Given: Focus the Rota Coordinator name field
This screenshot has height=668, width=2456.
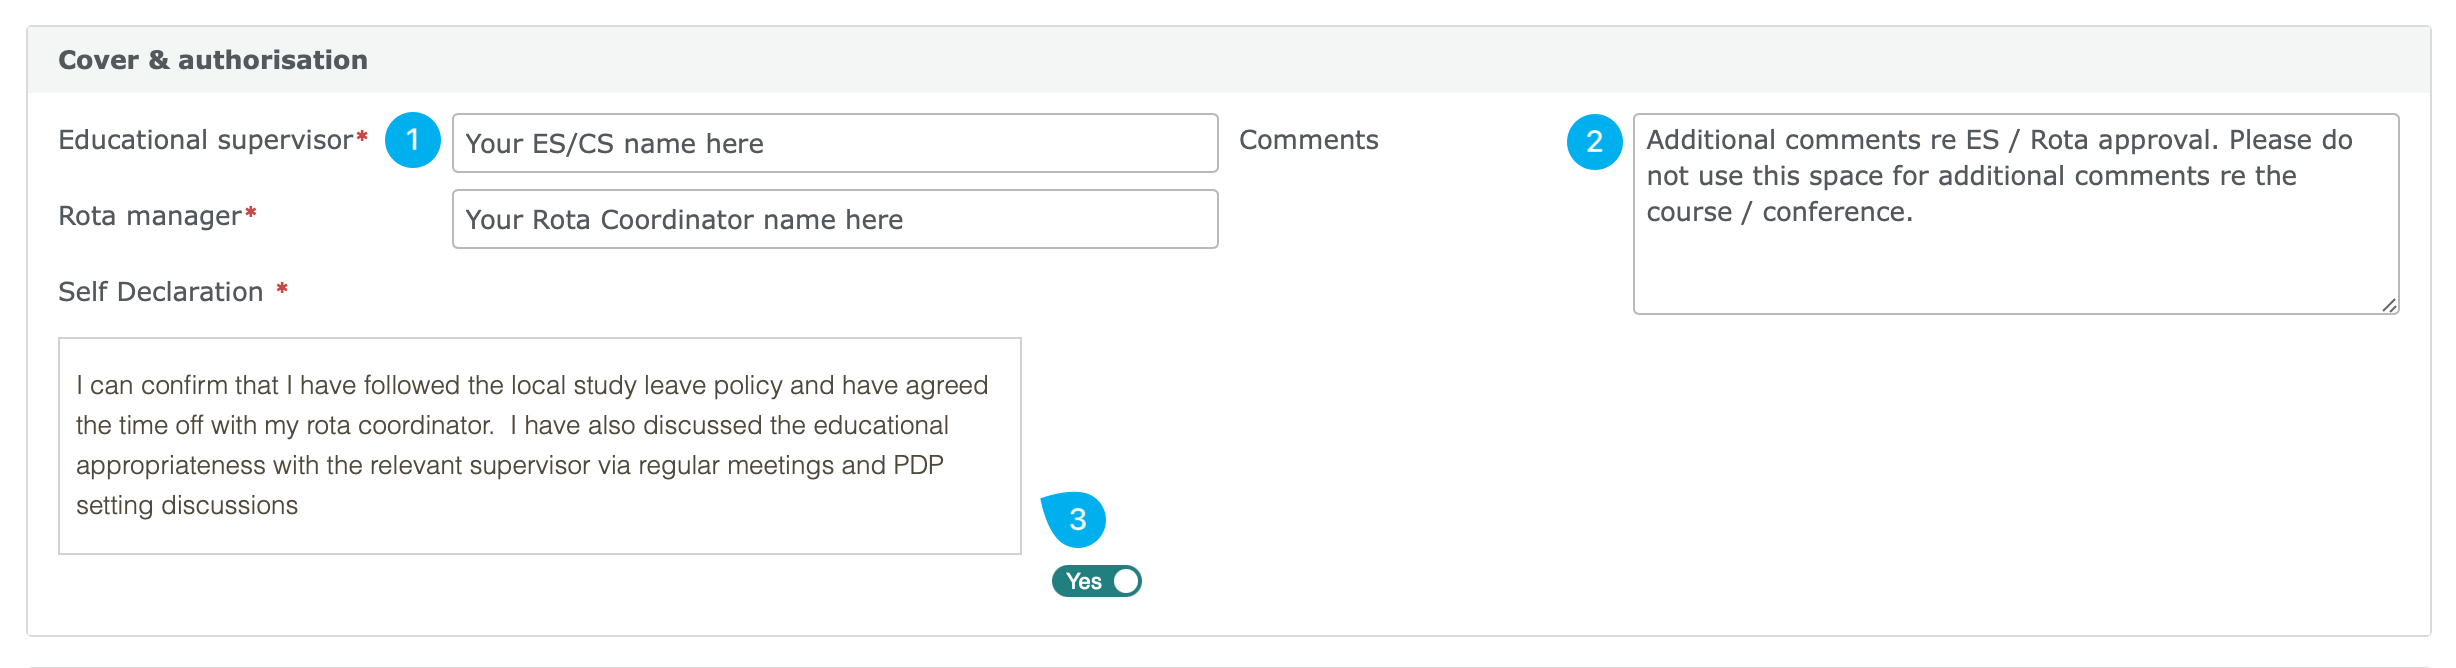Looking at the screenshot, I should coord(835,219).
